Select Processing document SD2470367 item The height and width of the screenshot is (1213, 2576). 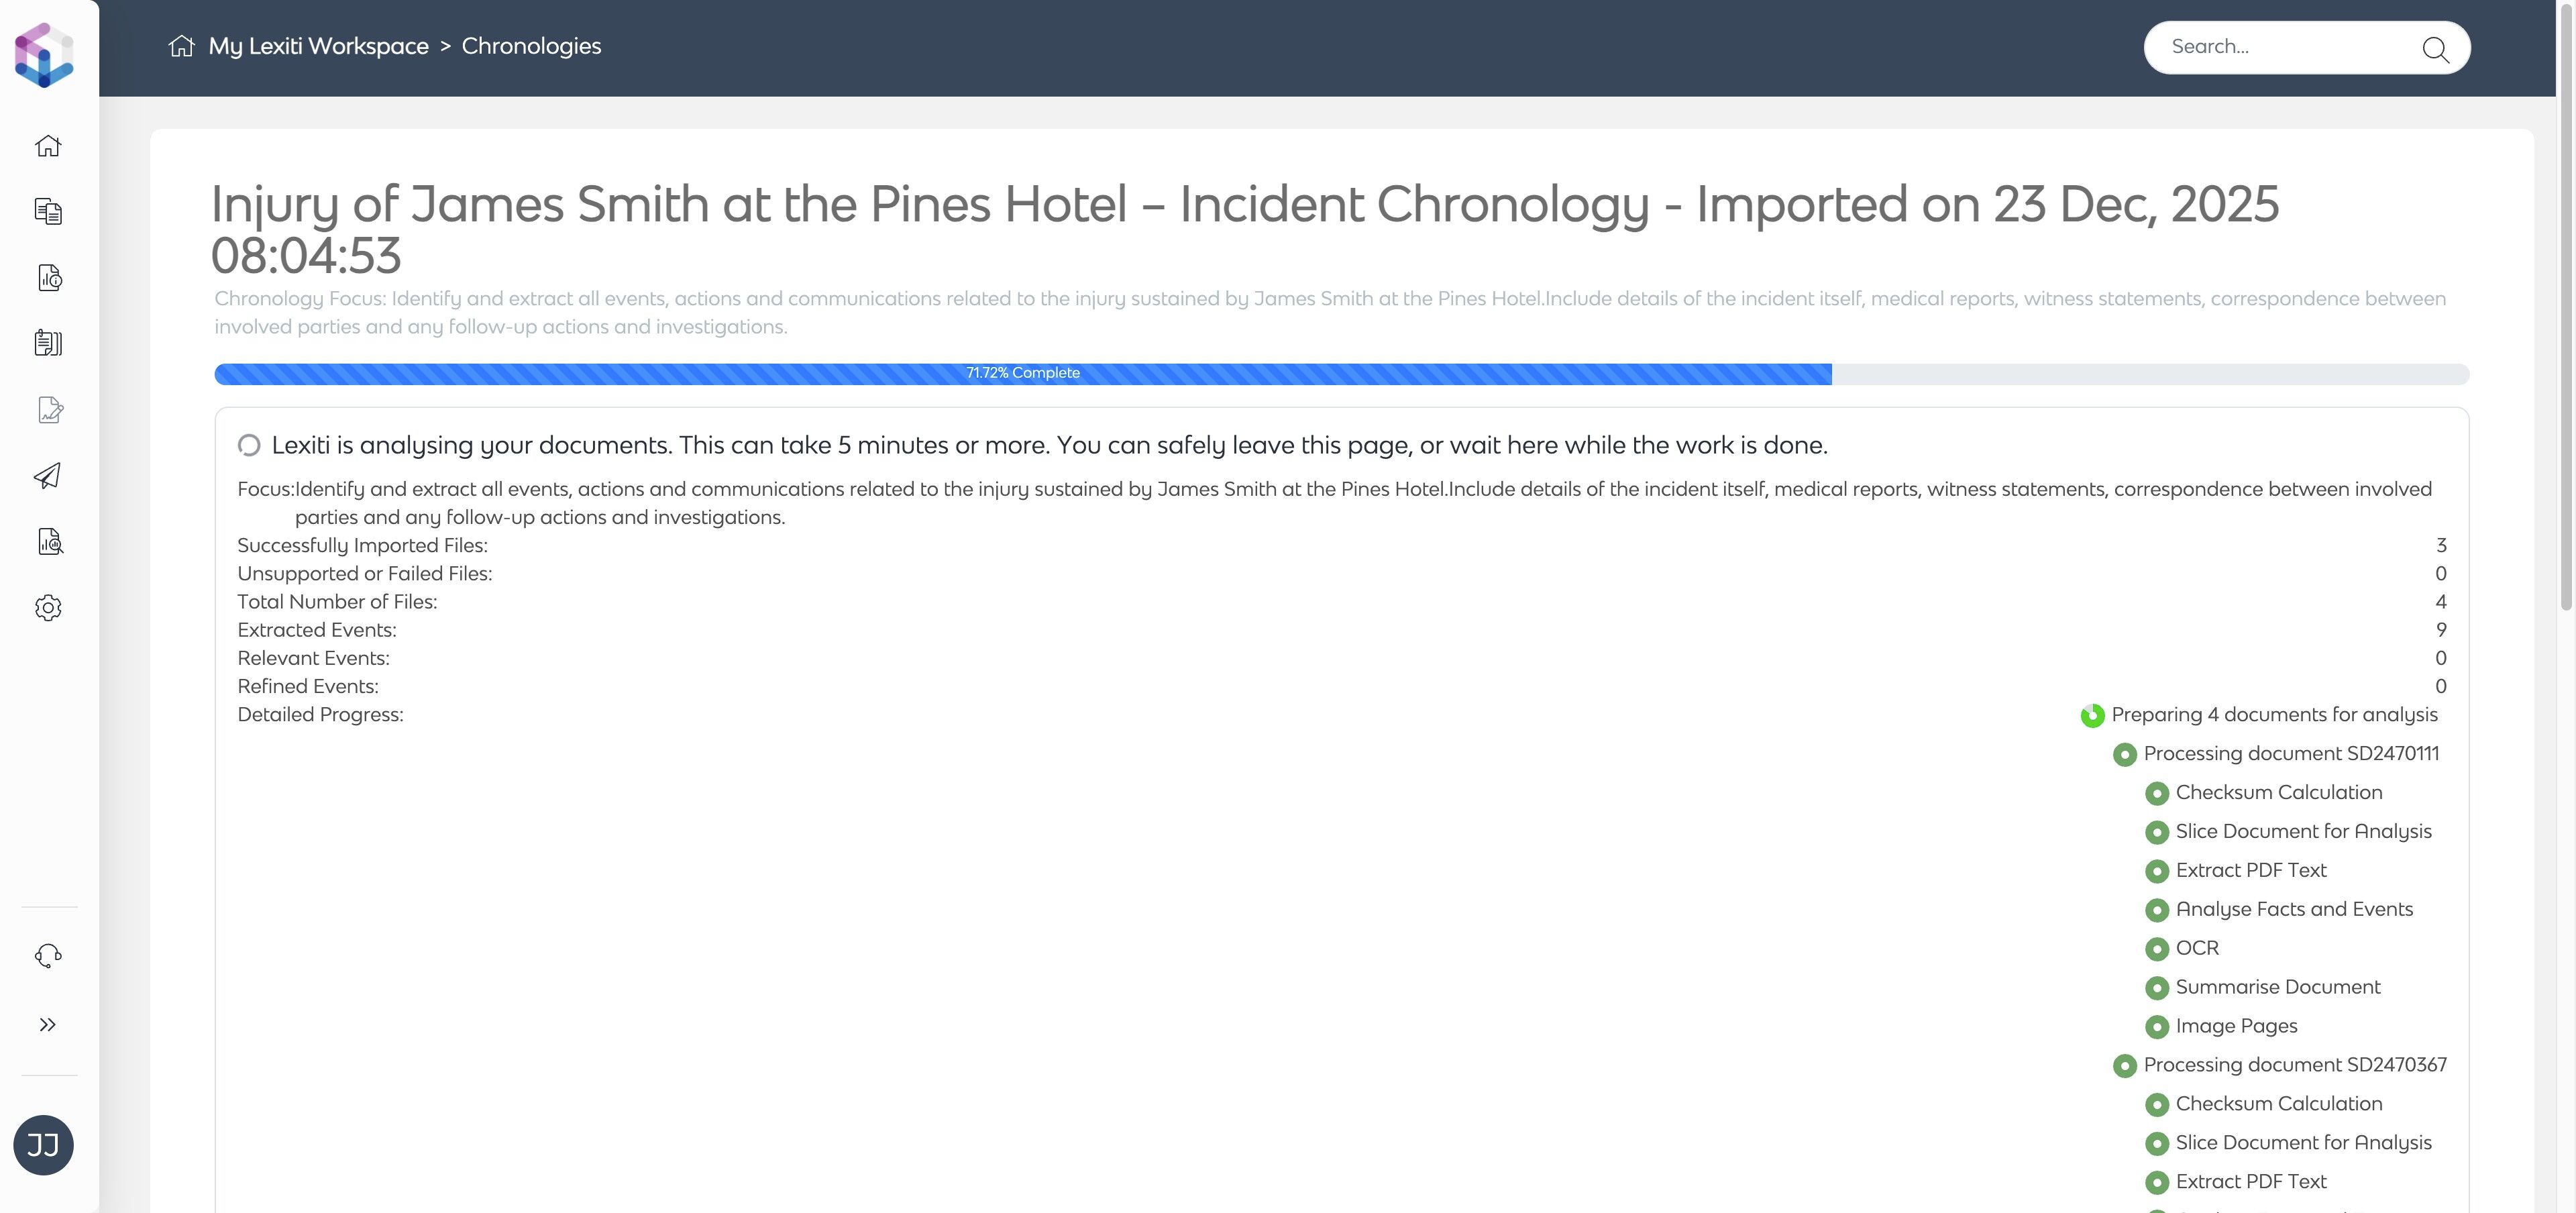[x=2294, y=1065]
